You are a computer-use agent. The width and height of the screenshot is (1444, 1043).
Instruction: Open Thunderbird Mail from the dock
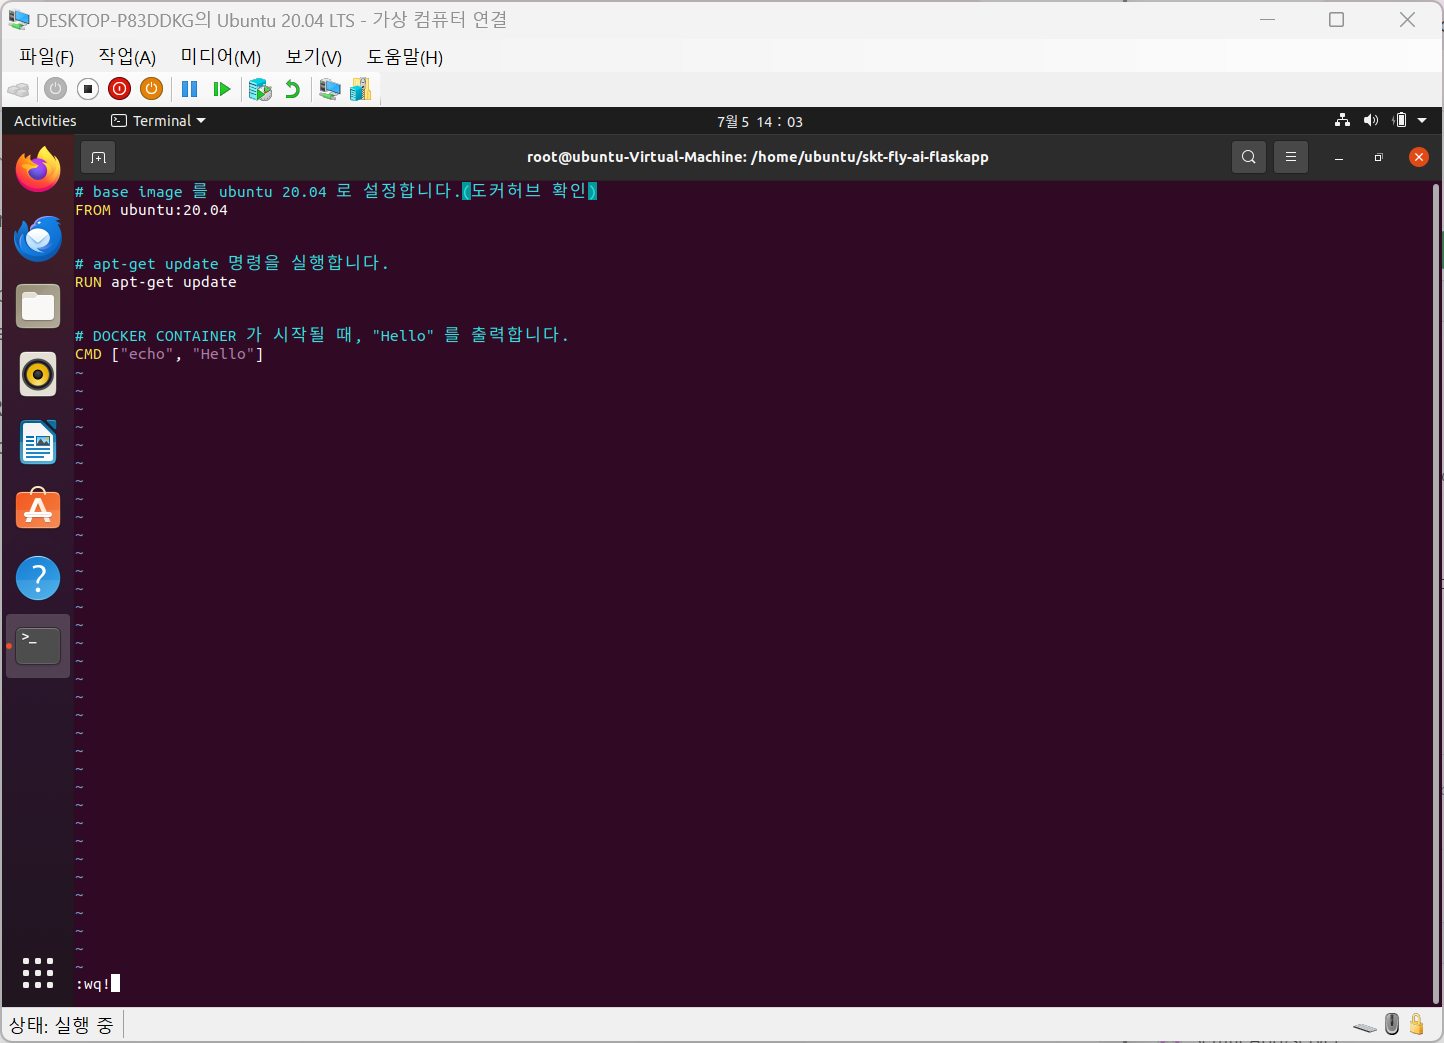pyautogui.click(x=38, y=238)
